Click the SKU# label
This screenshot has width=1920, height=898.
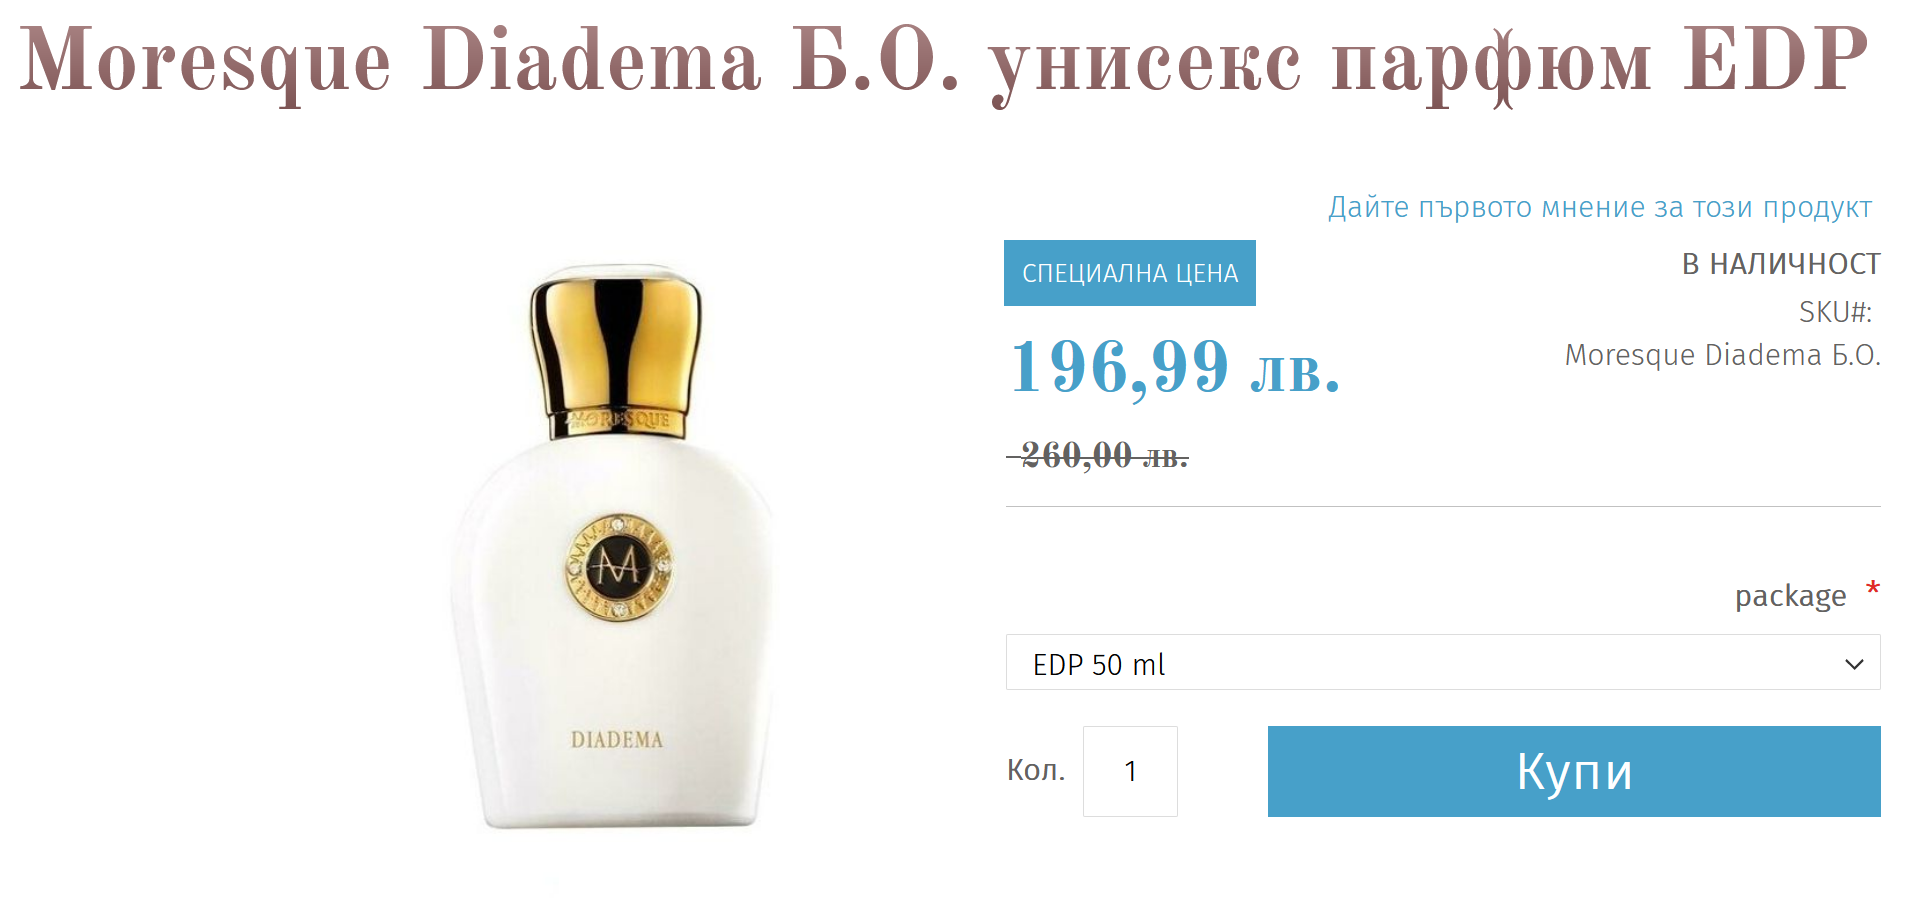(x=1835, y=312)
